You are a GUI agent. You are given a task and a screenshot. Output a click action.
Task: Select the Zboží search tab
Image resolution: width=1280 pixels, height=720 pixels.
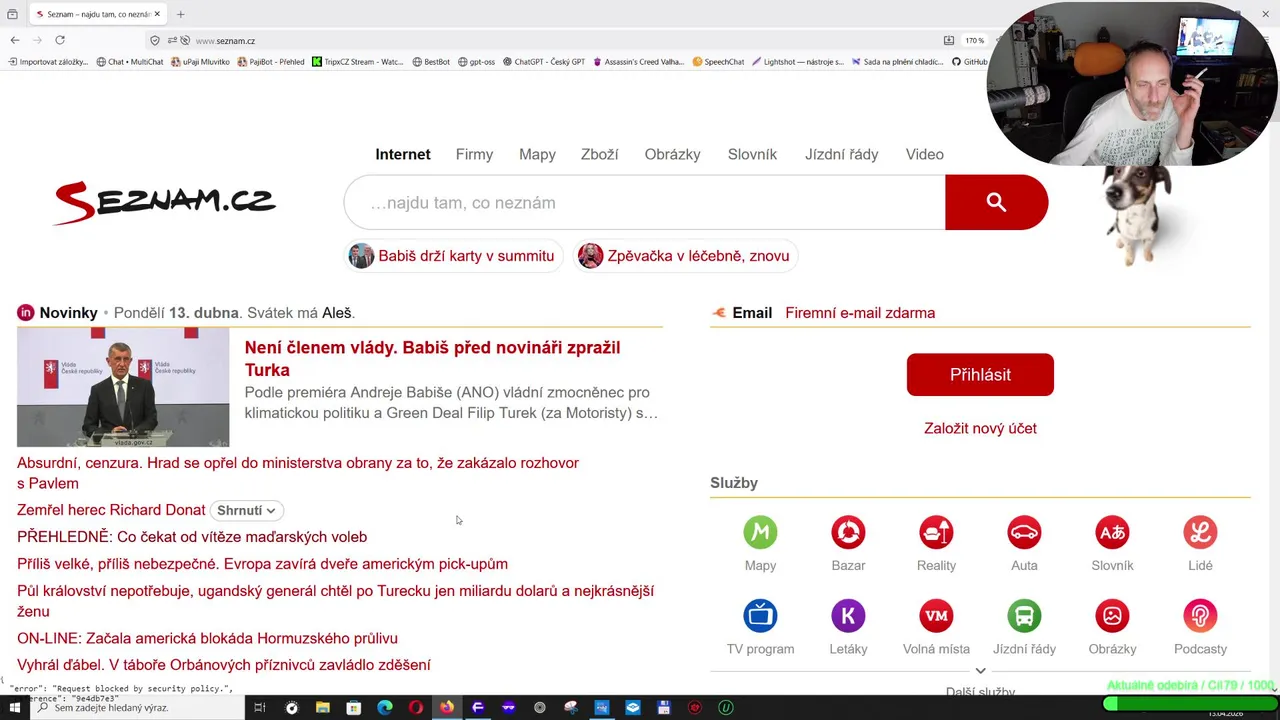[x=599, y=154]
